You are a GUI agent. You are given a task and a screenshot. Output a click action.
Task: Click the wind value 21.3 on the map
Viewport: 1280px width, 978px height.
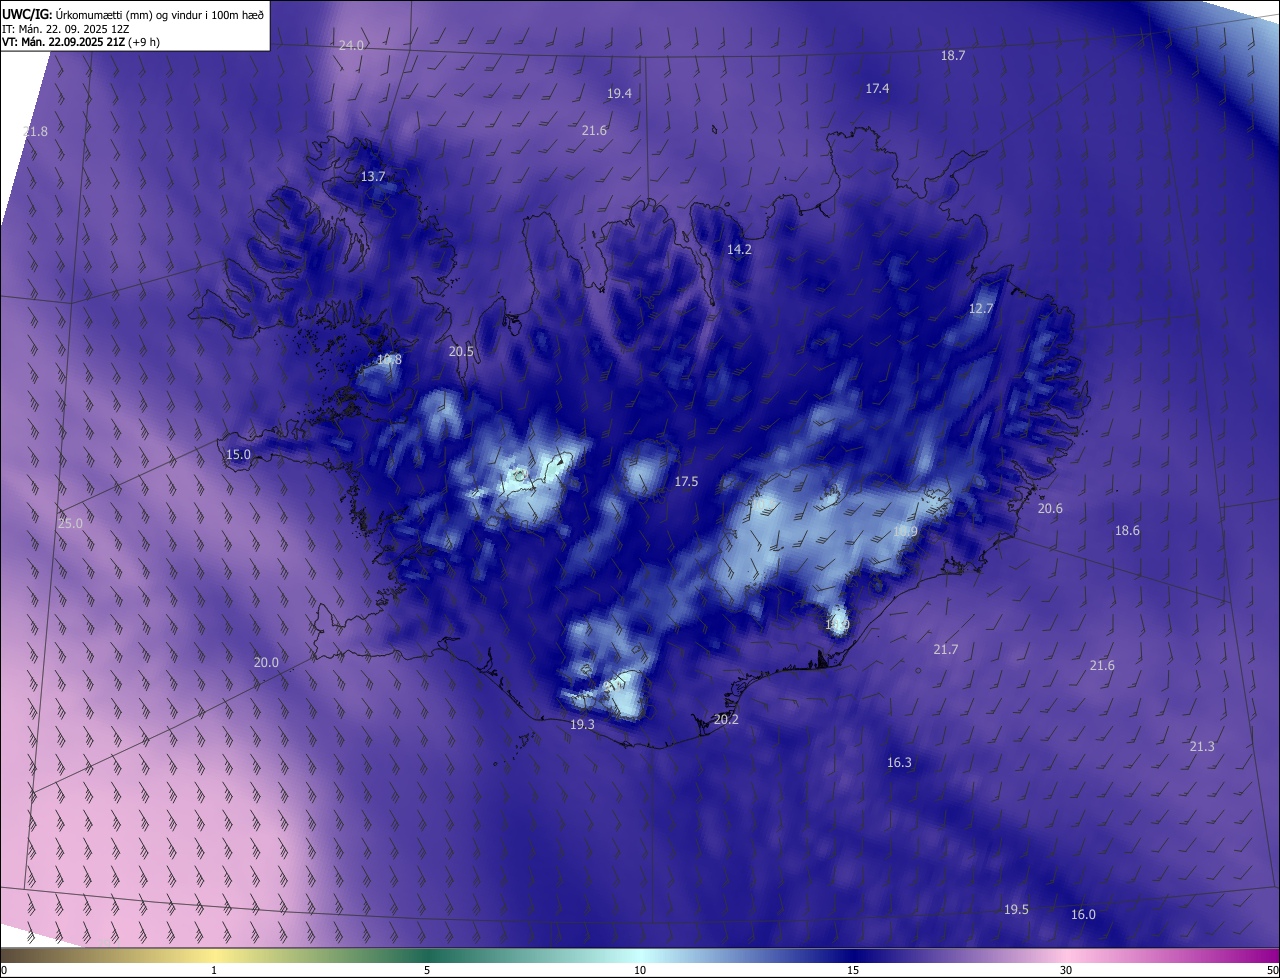(x=1202, y=747)
